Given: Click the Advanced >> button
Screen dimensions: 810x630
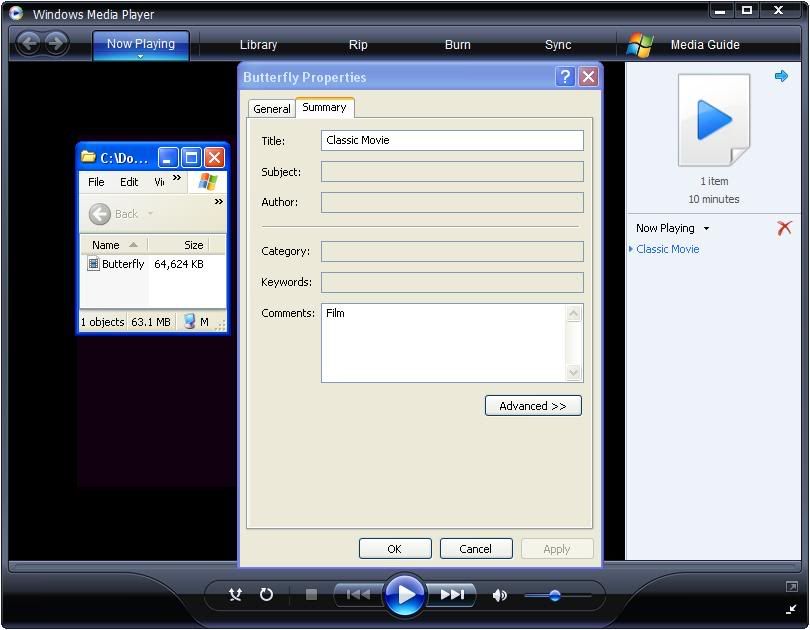Looking at the screenshot, I should coord(533,406).
